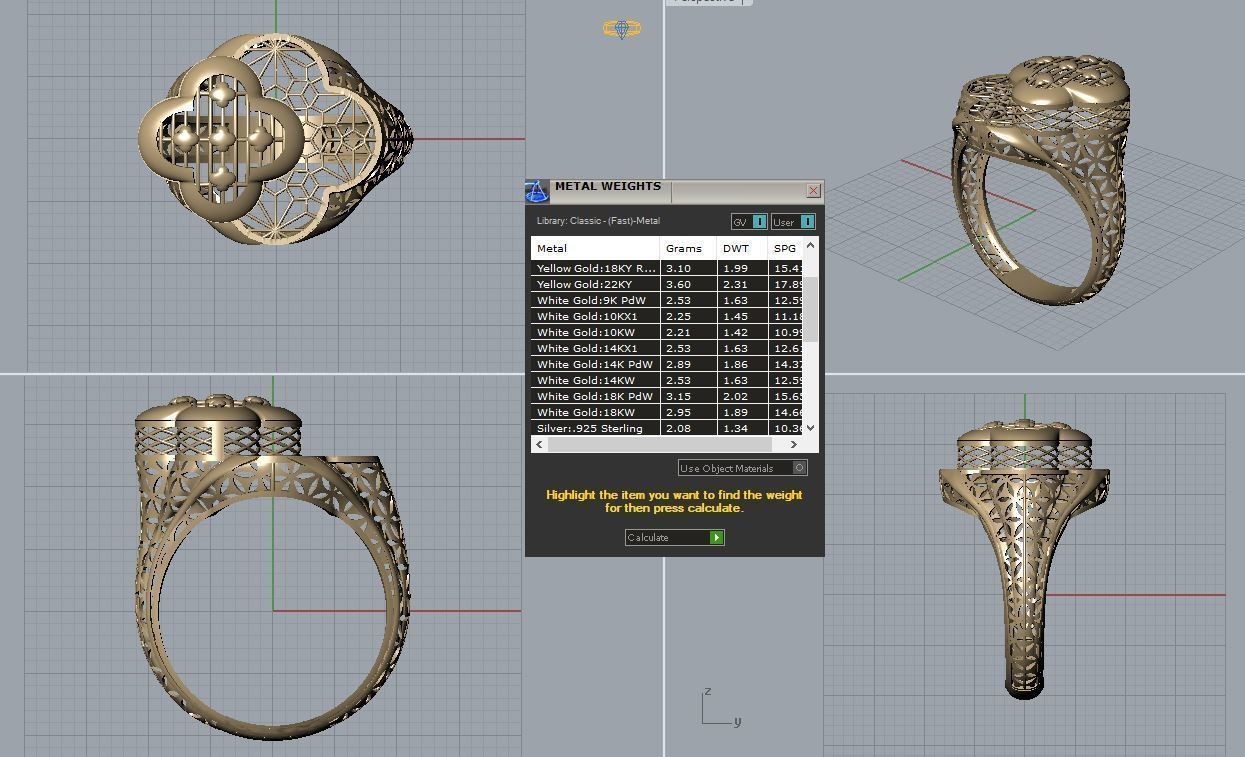Click grams value 2.89 for 14K PdW
Viewport: 1245px width, 757px height.
pos(678,364)
